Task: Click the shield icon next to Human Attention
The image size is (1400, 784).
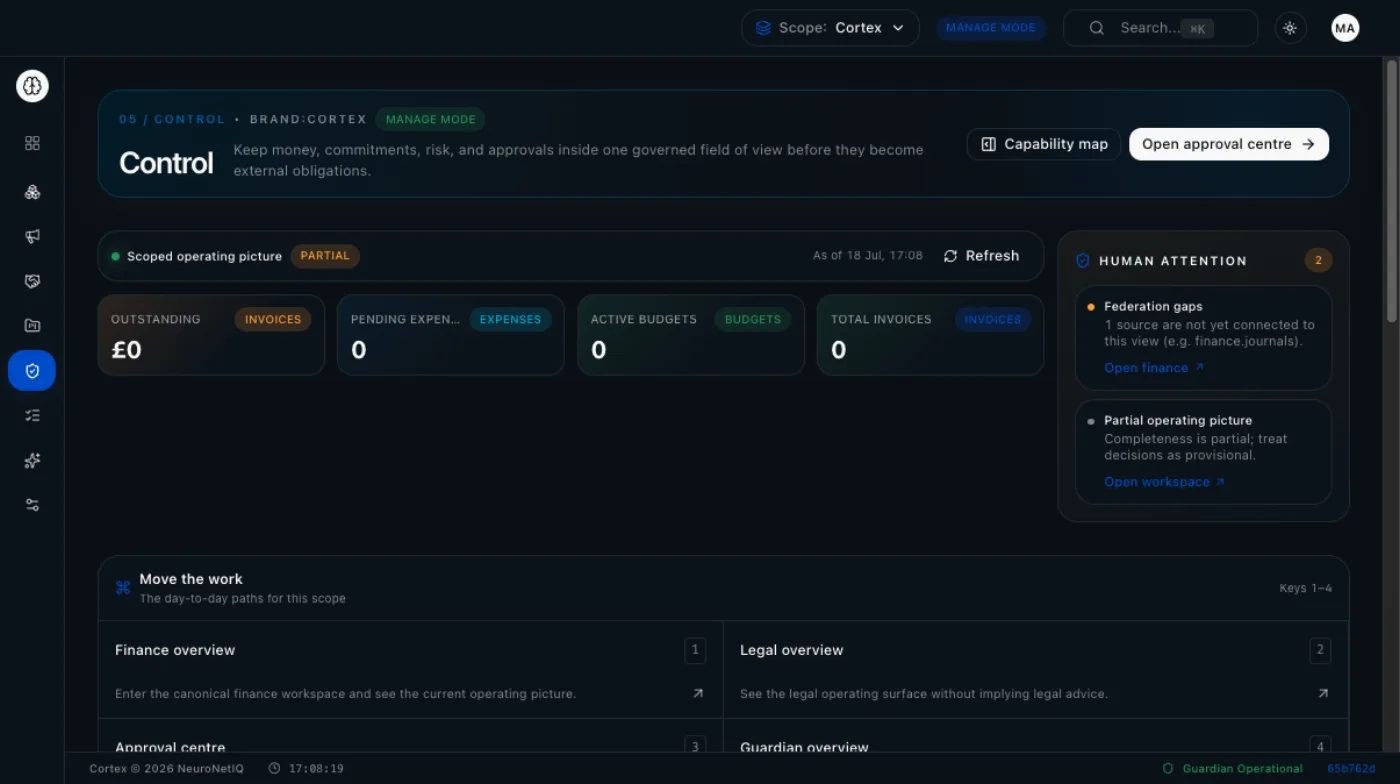Action: coord(1082,260)
